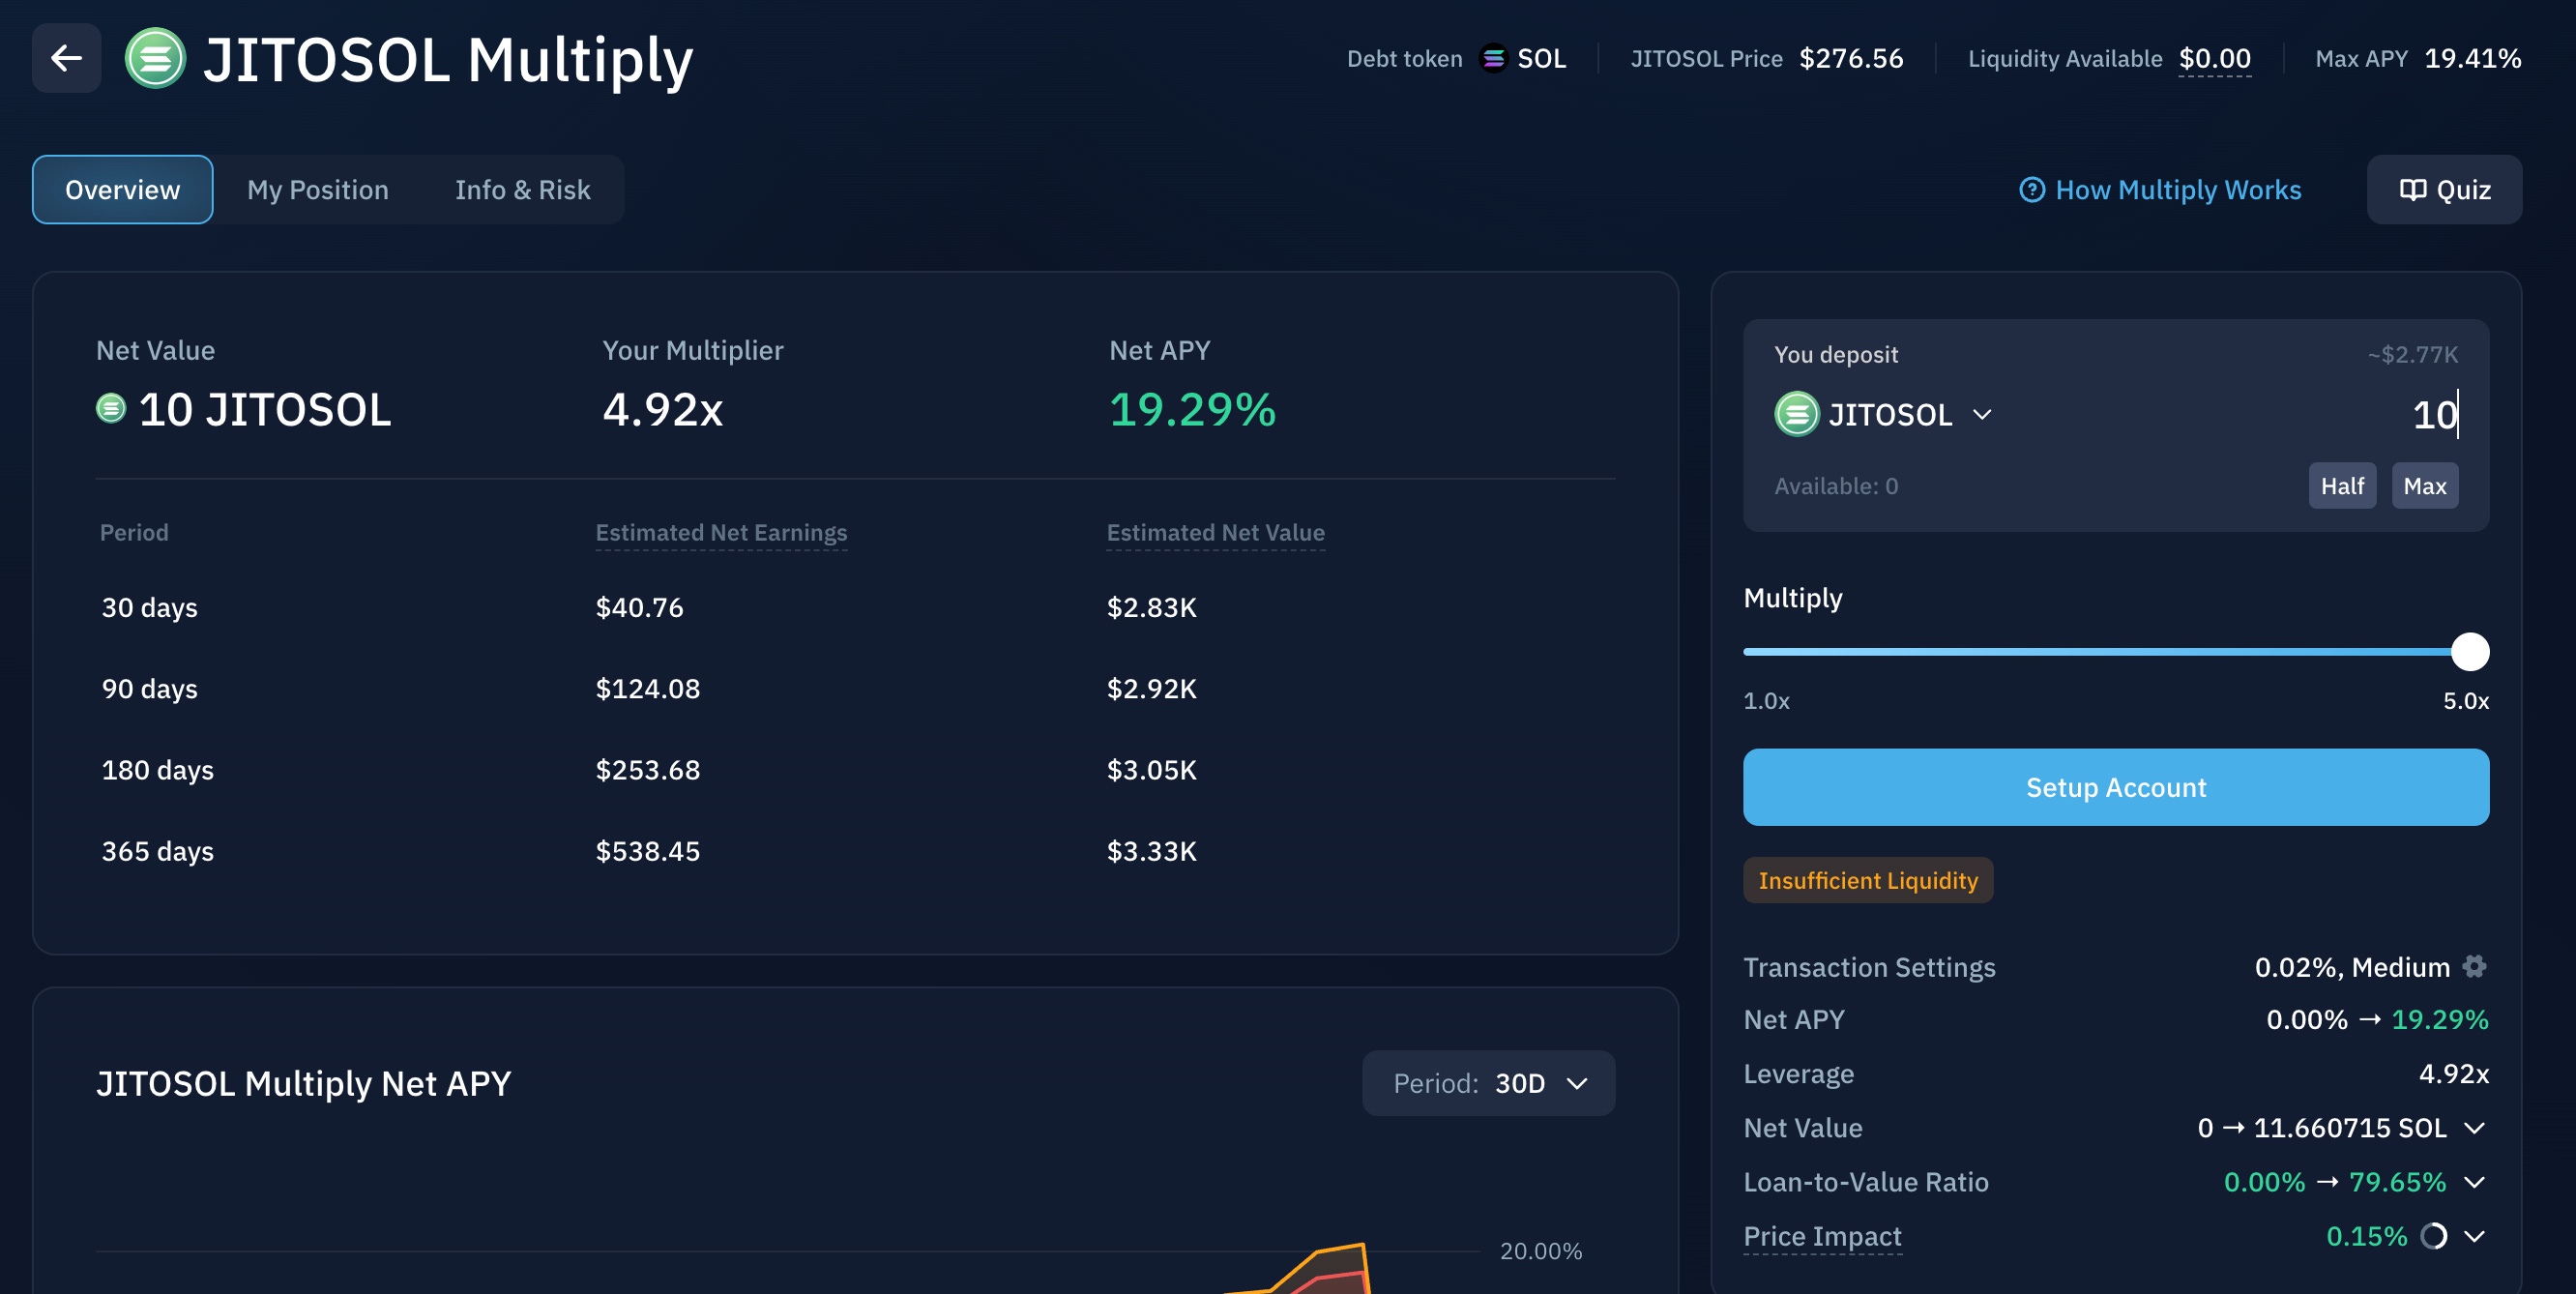This screenshot has width=2576, height=1294.
Task: Click the Price Impact label
Action: (x=1822, y=1236)
